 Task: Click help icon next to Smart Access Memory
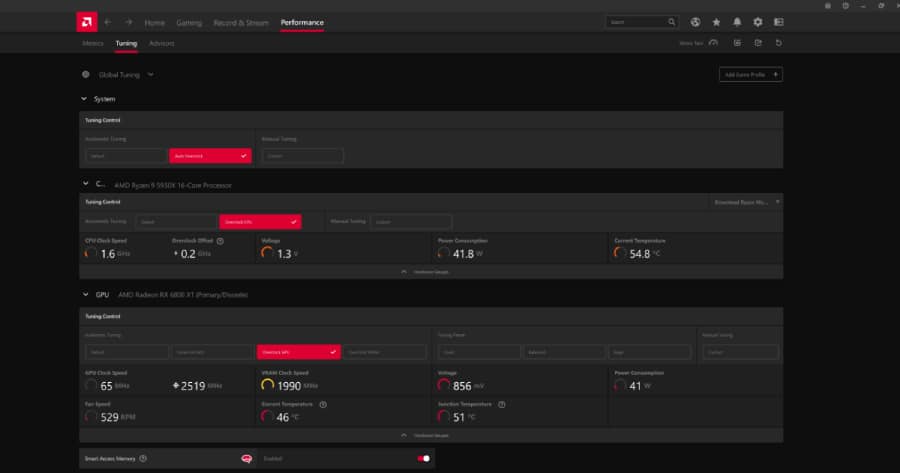click(x=143, y=458)
